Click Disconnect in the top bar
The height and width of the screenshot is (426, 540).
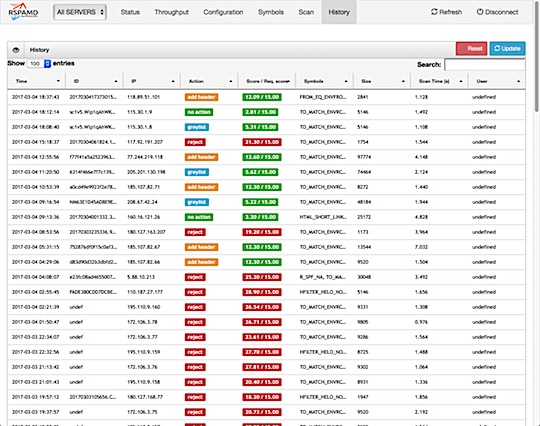pyautogui.click(x=497, y=12)
